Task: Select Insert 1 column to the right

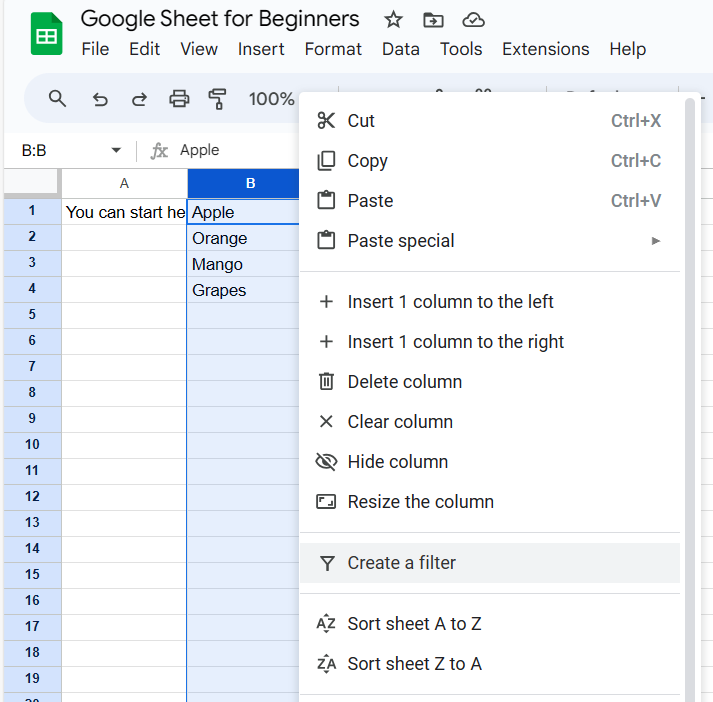Action: [x=490, y=342]
